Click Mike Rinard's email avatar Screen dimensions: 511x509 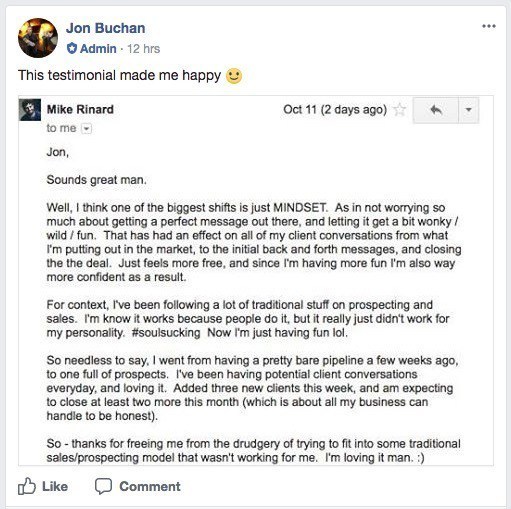[x=30, y=110]
